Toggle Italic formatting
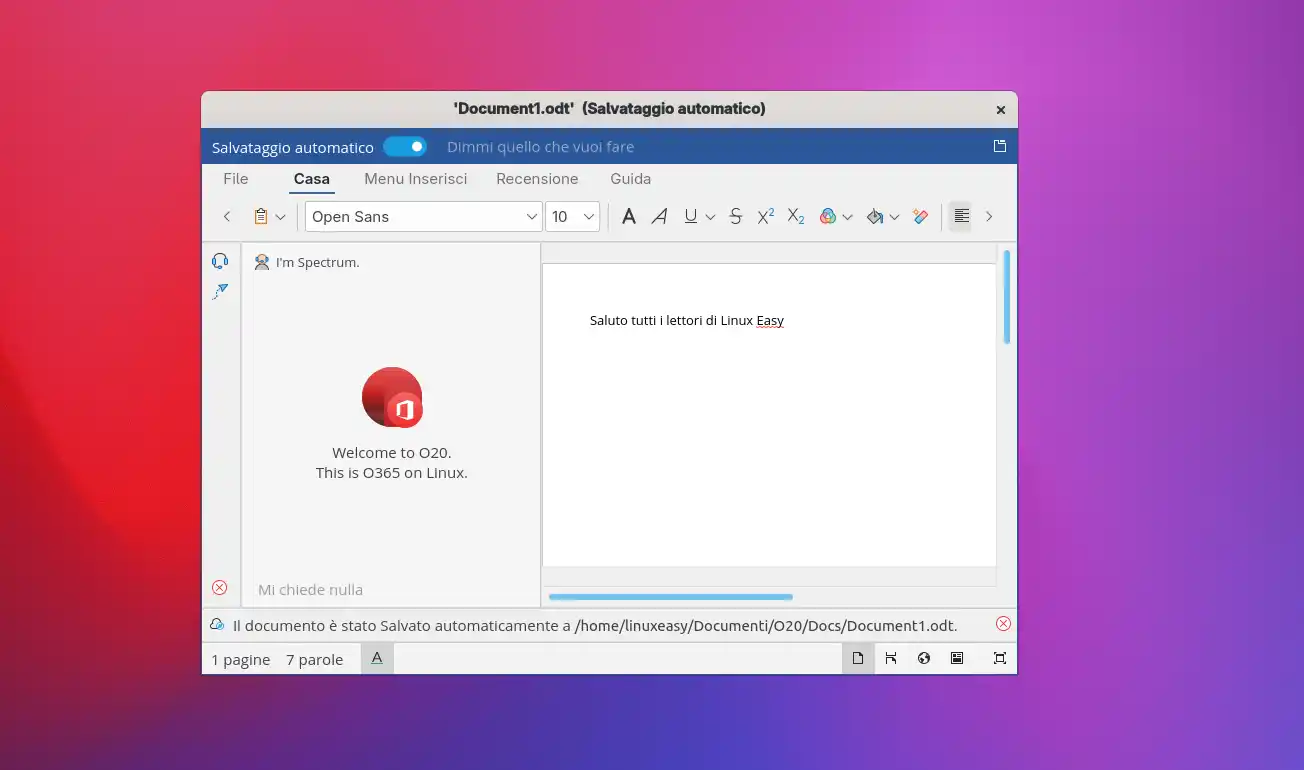1304x770 pixels. [659, 216]
